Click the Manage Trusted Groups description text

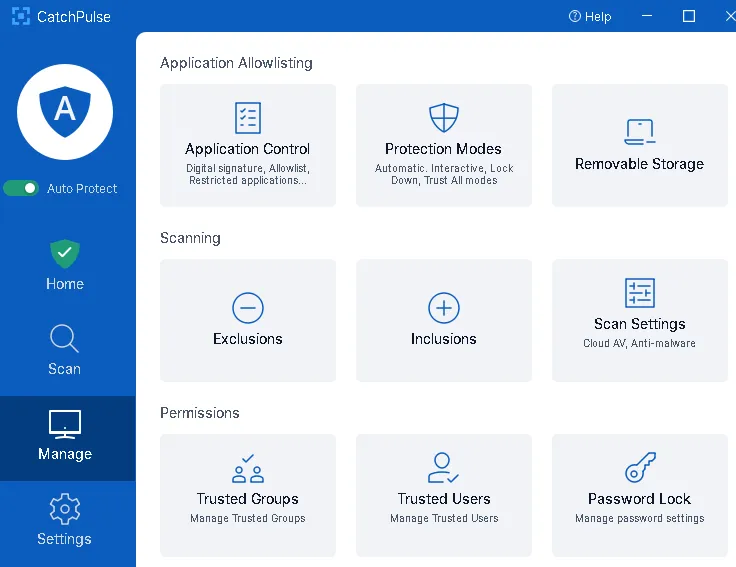pos(248,519)
